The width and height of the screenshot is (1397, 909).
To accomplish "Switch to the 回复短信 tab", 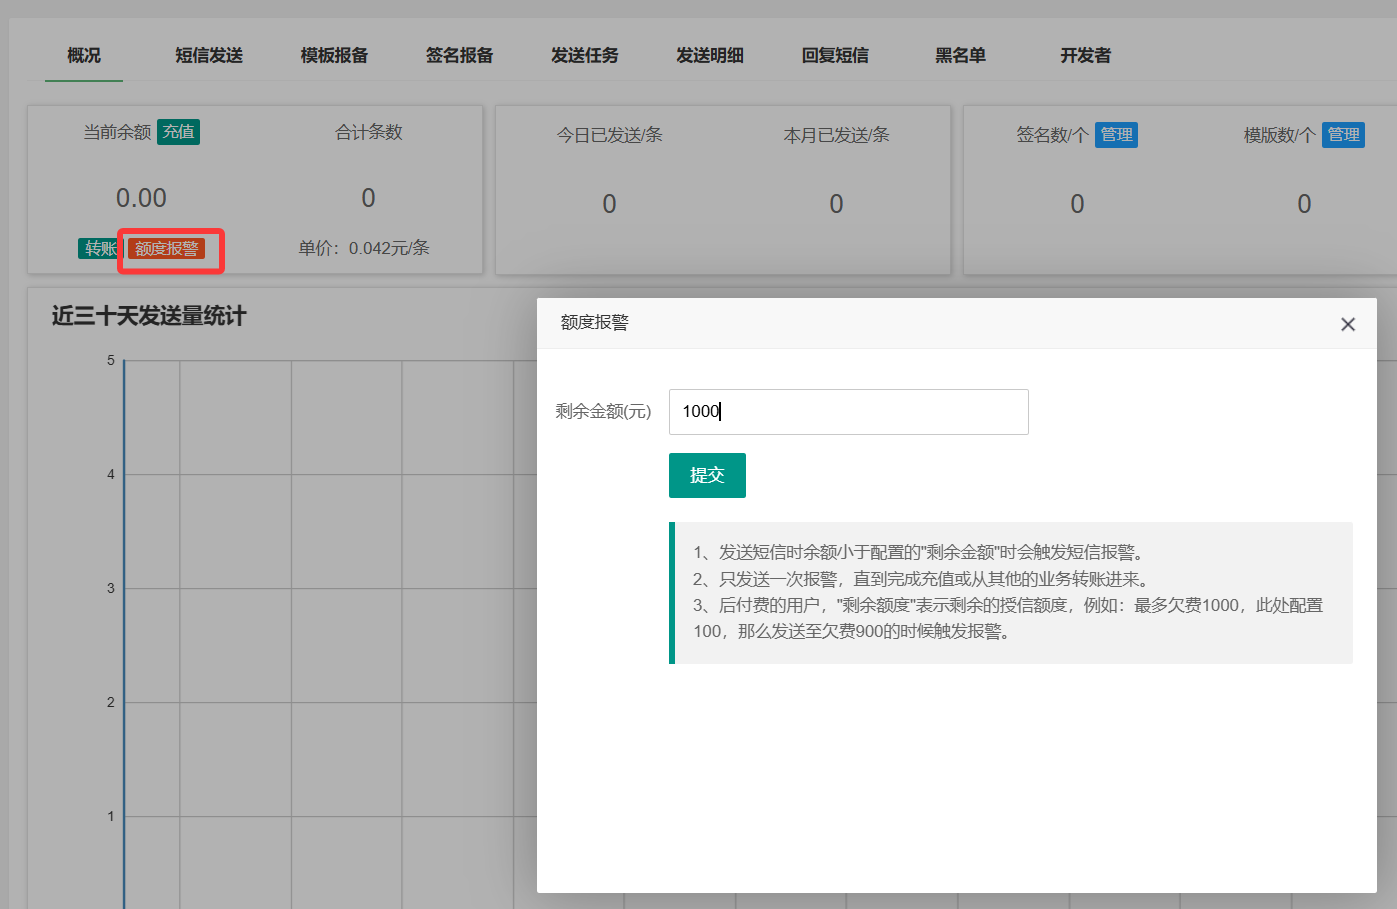I will [x=835, y=56].
